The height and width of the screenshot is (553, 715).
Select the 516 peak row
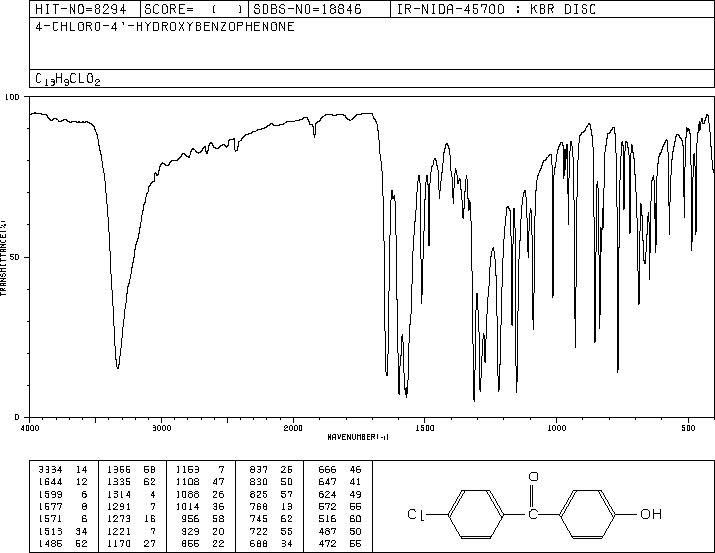[340, 519]
